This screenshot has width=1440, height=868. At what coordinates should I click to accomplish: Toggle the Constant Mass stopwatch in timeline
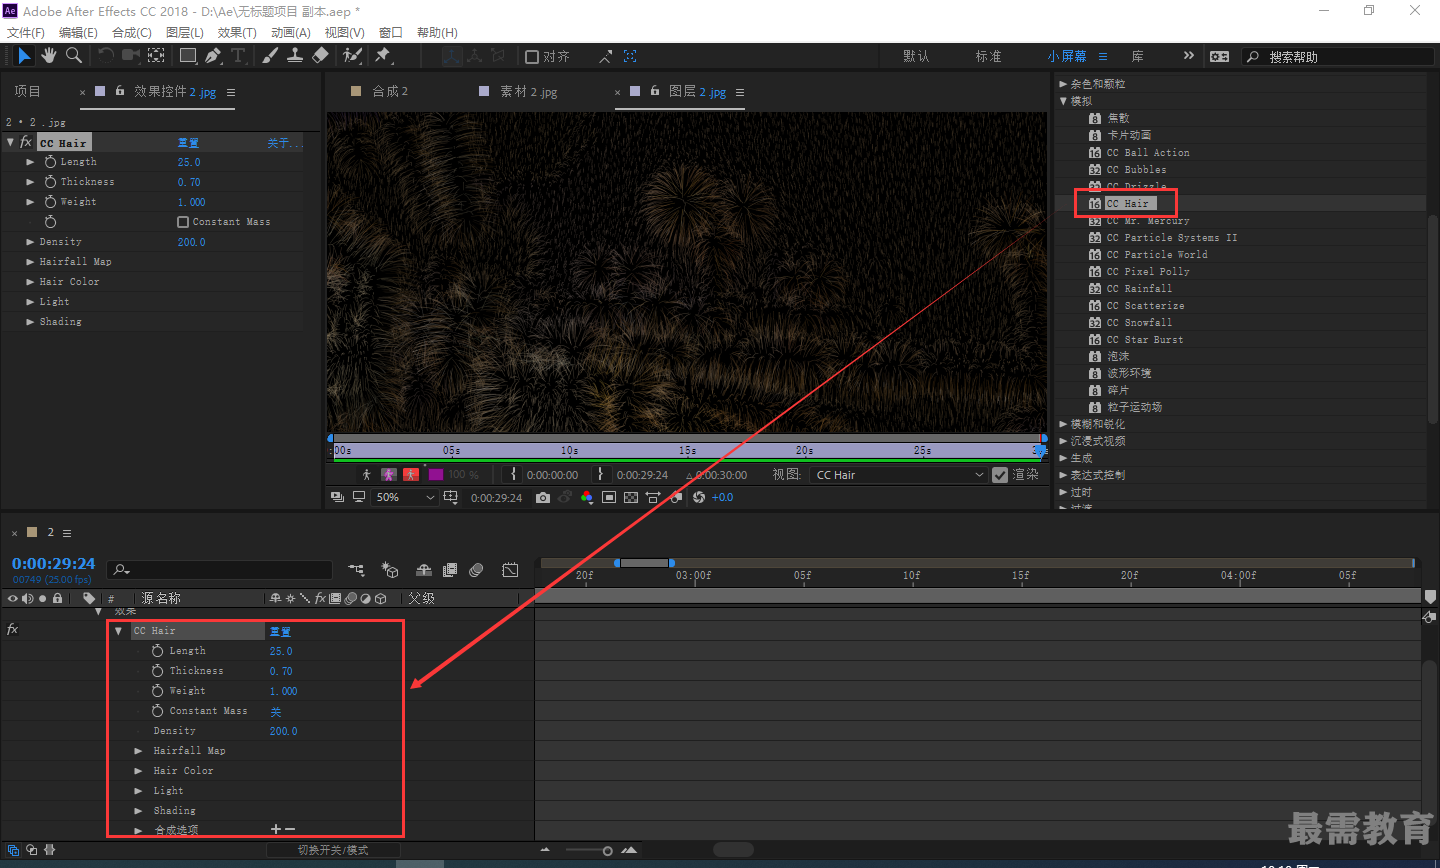point(157,711)
